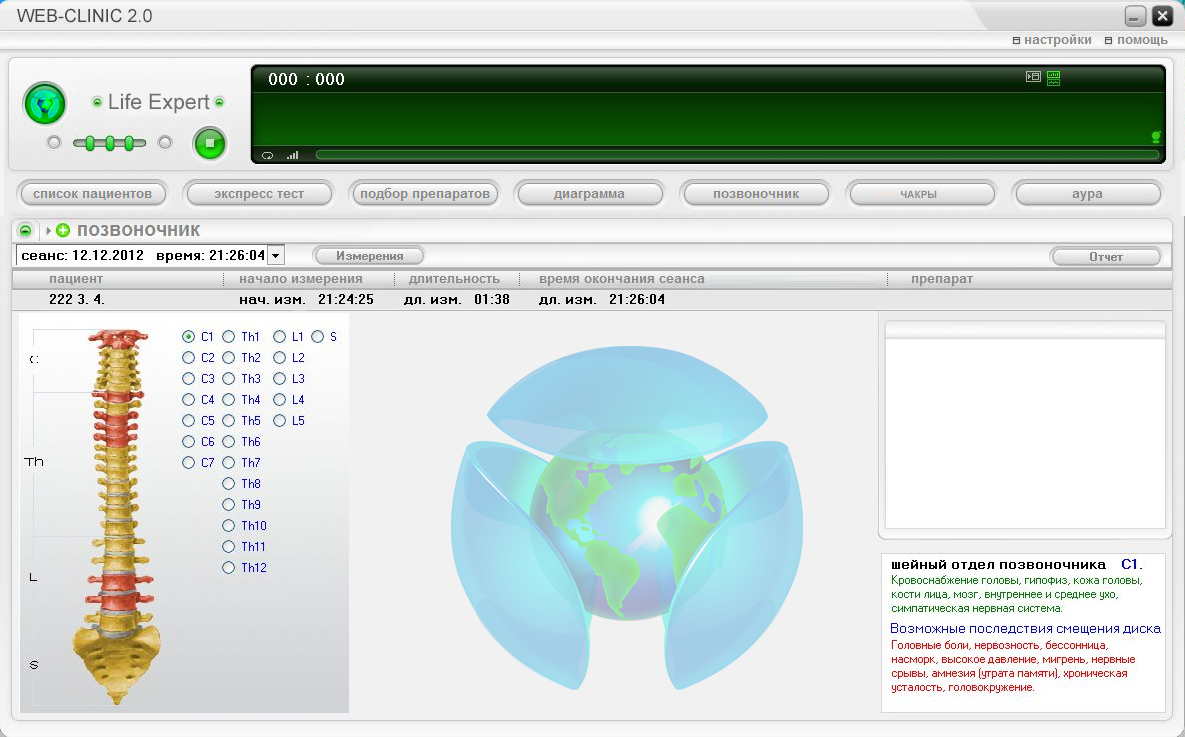Click the duration value 01:38
1185x737 pixels.
point(492,299)
